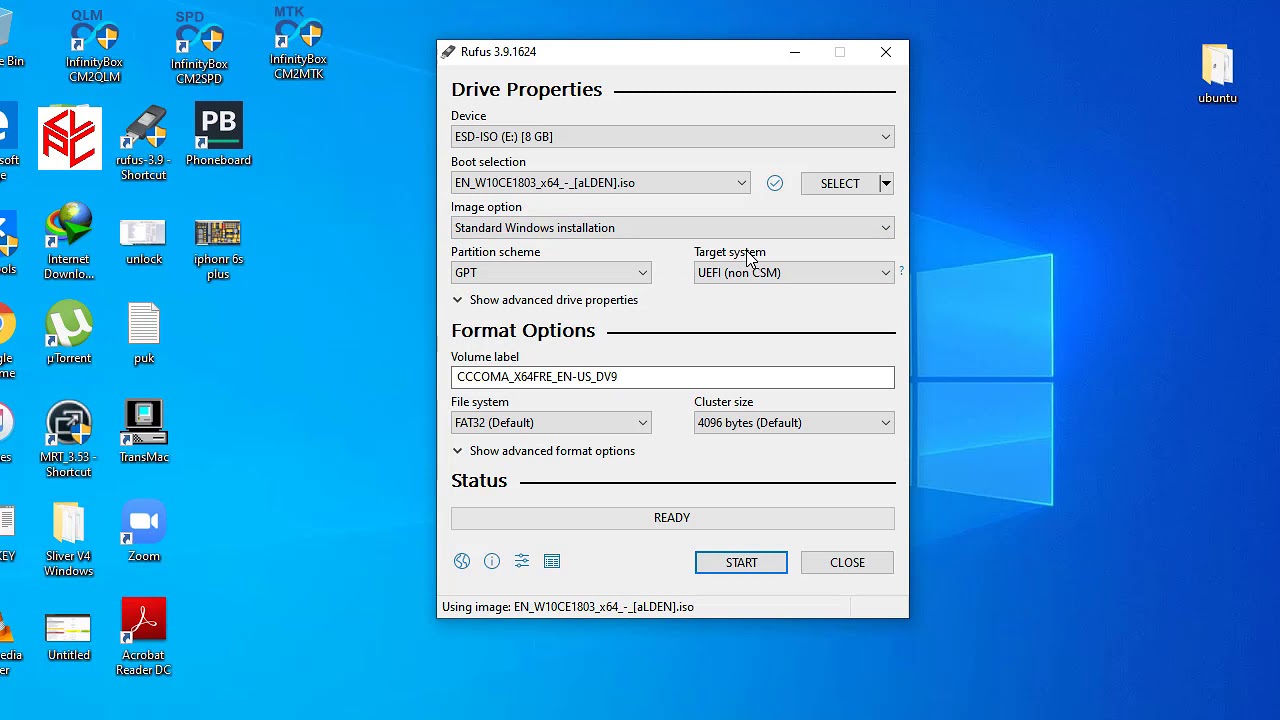Viewport: 1280px width, 720px height.
Task: Select the Untitled file desktop icon
Action: (68, 637)
